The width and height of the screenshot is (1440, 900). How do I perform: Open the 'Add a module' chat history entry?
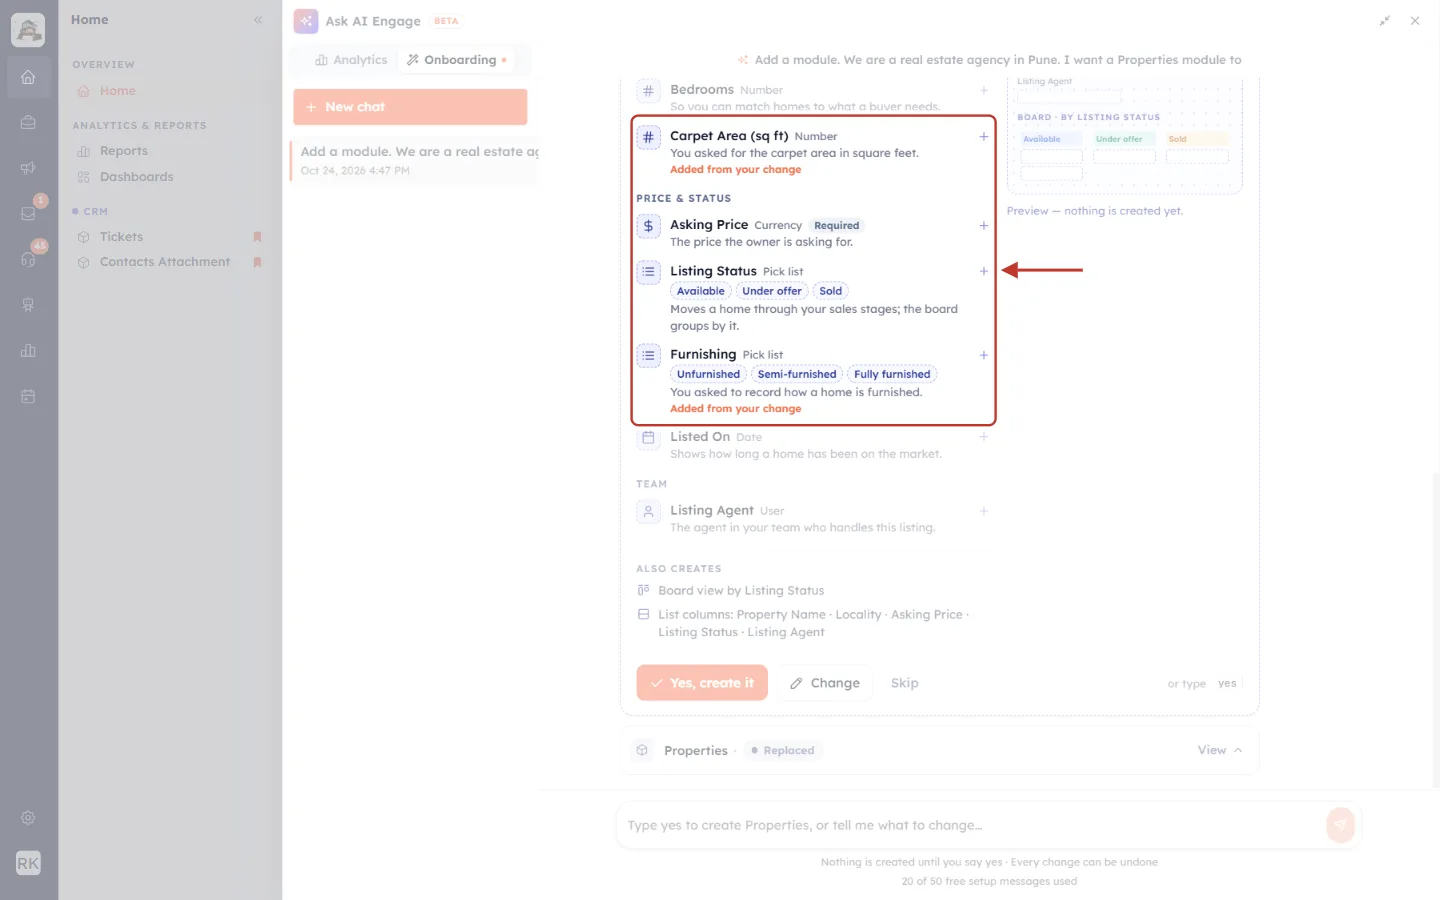(416, 160)
